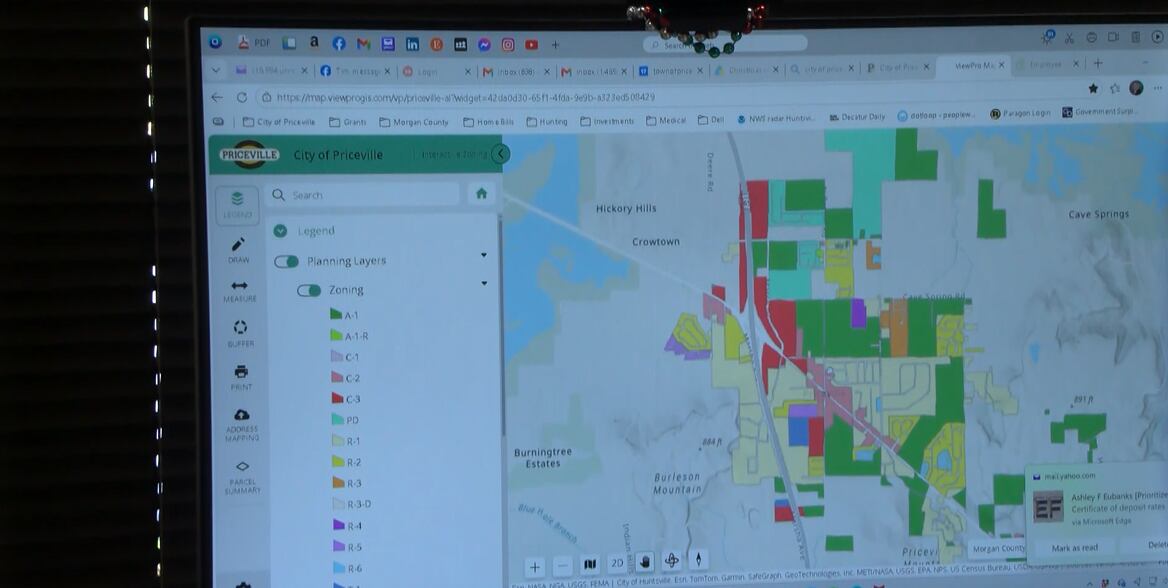
Task: Switch to the ViewPro Map tab
Action: [974, 66]
